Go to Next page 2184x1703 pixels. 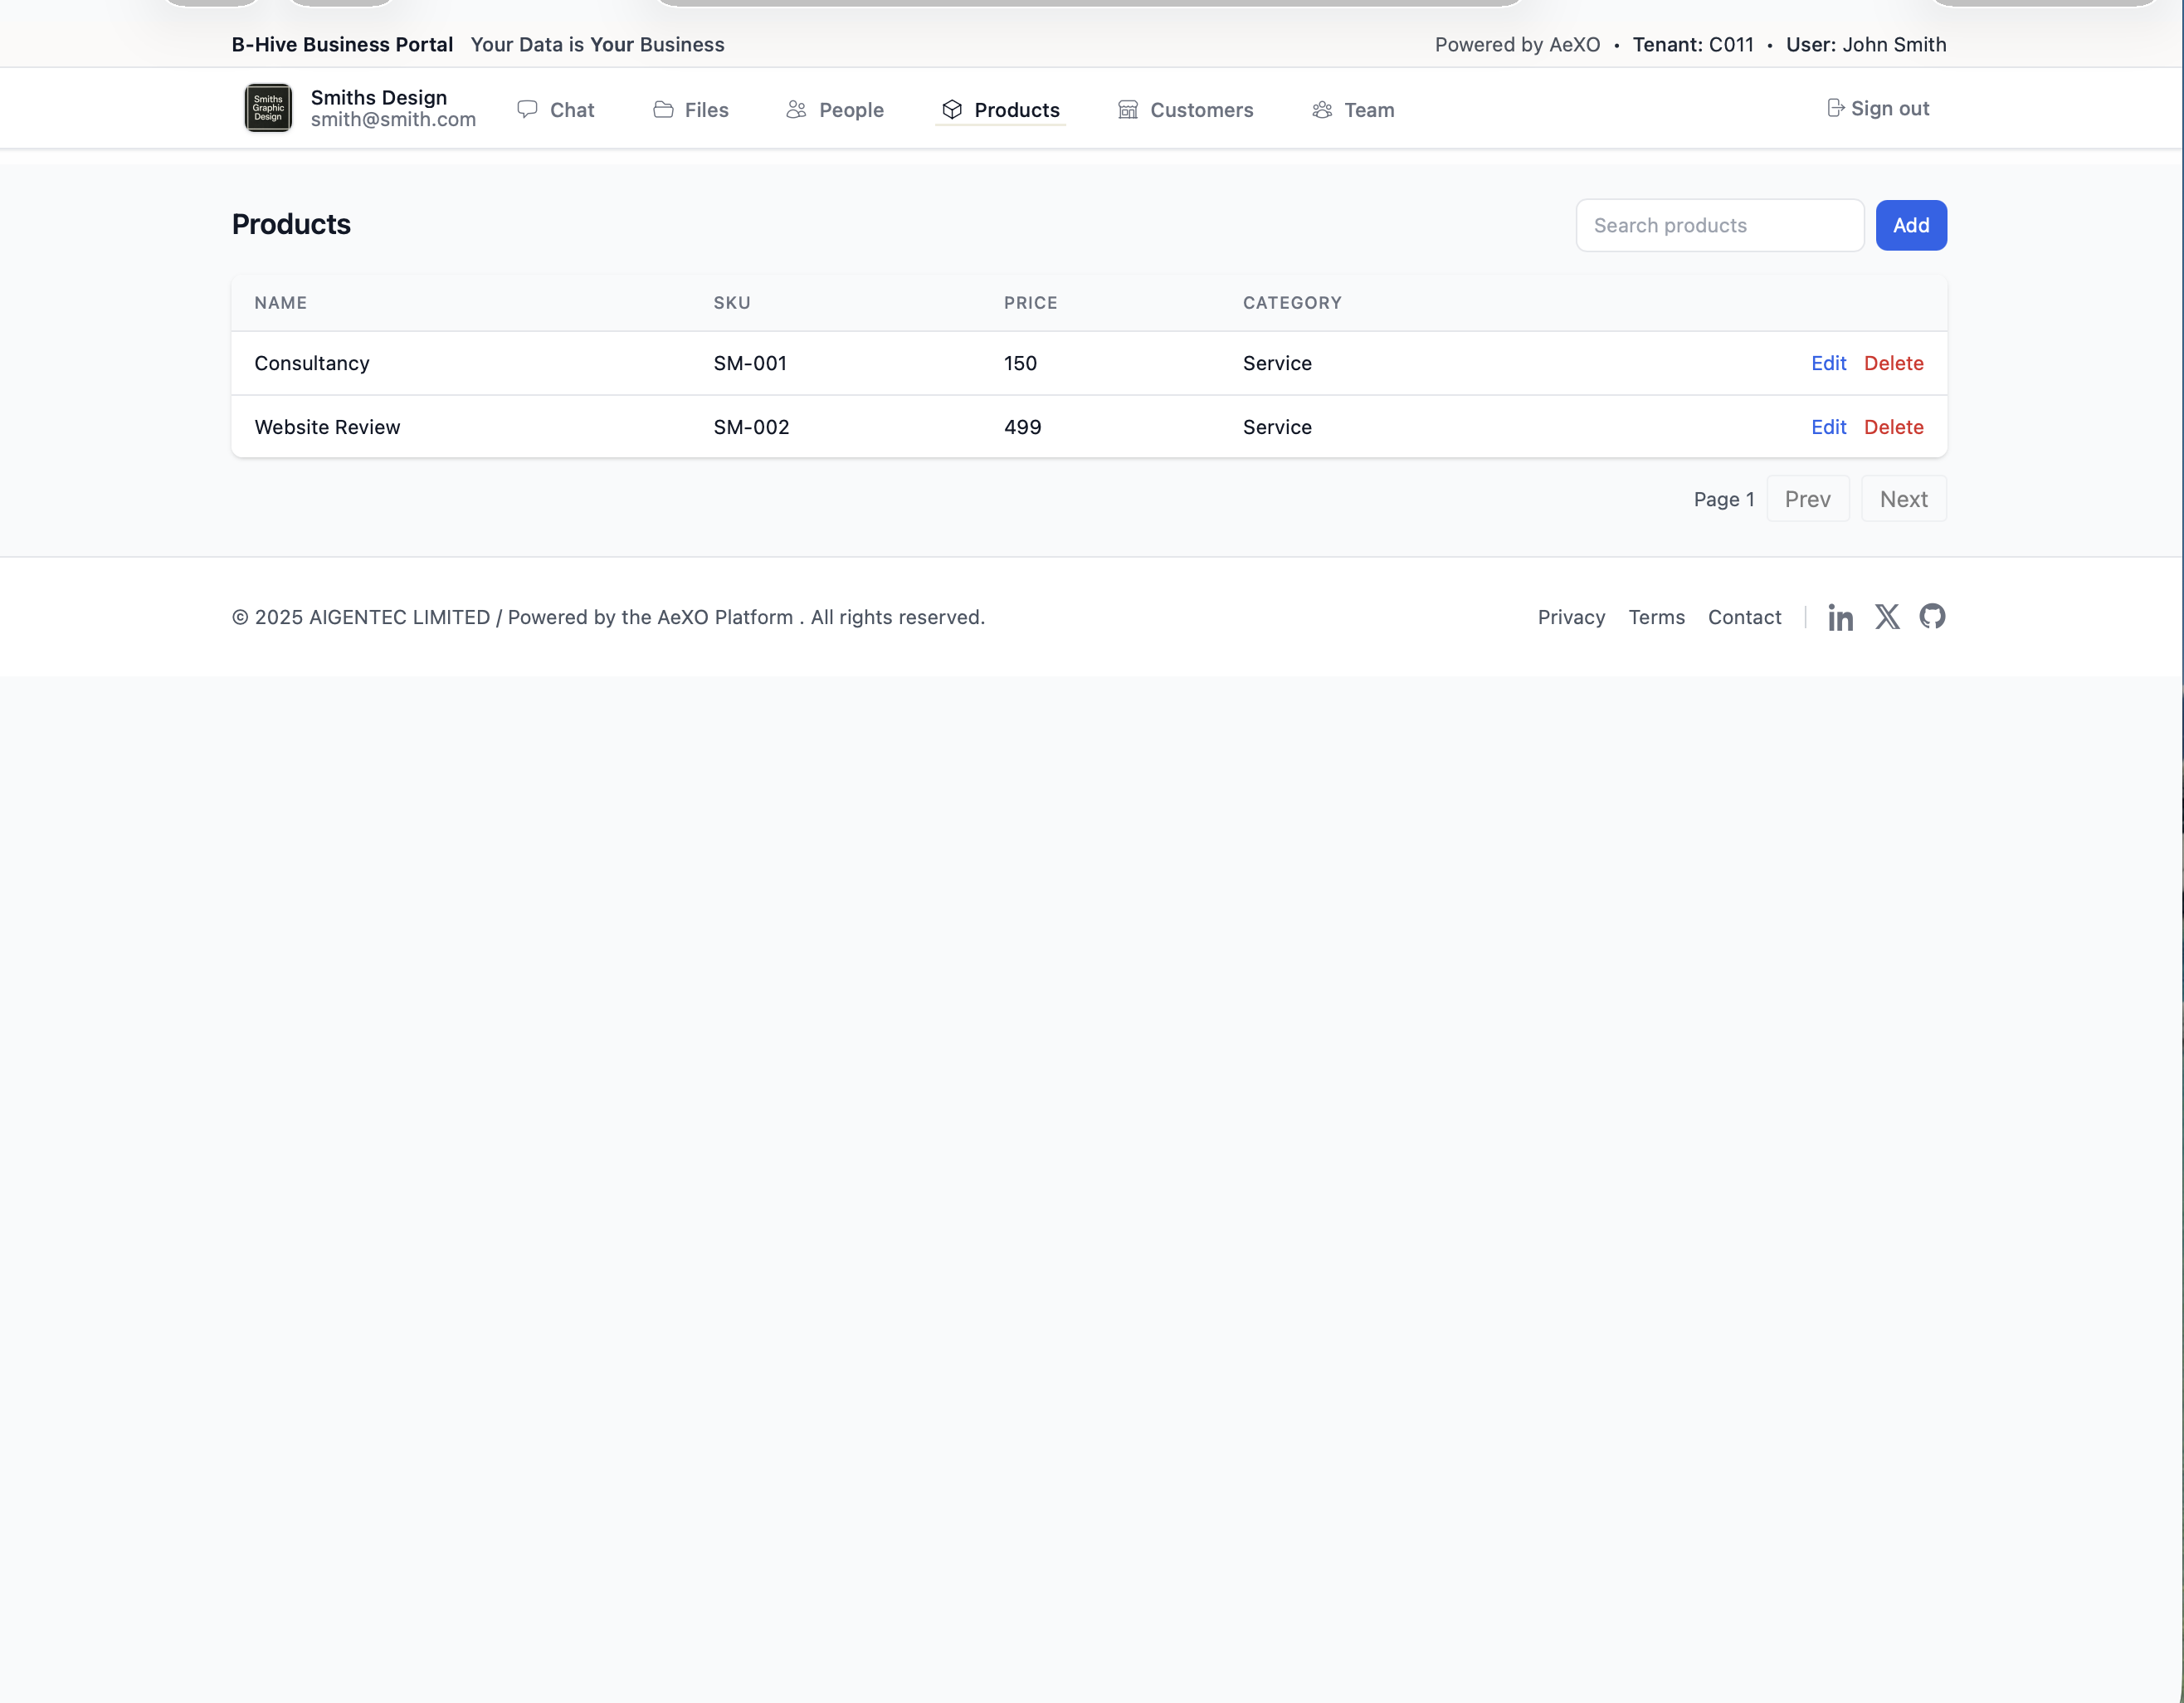[x=1903, y=499]
